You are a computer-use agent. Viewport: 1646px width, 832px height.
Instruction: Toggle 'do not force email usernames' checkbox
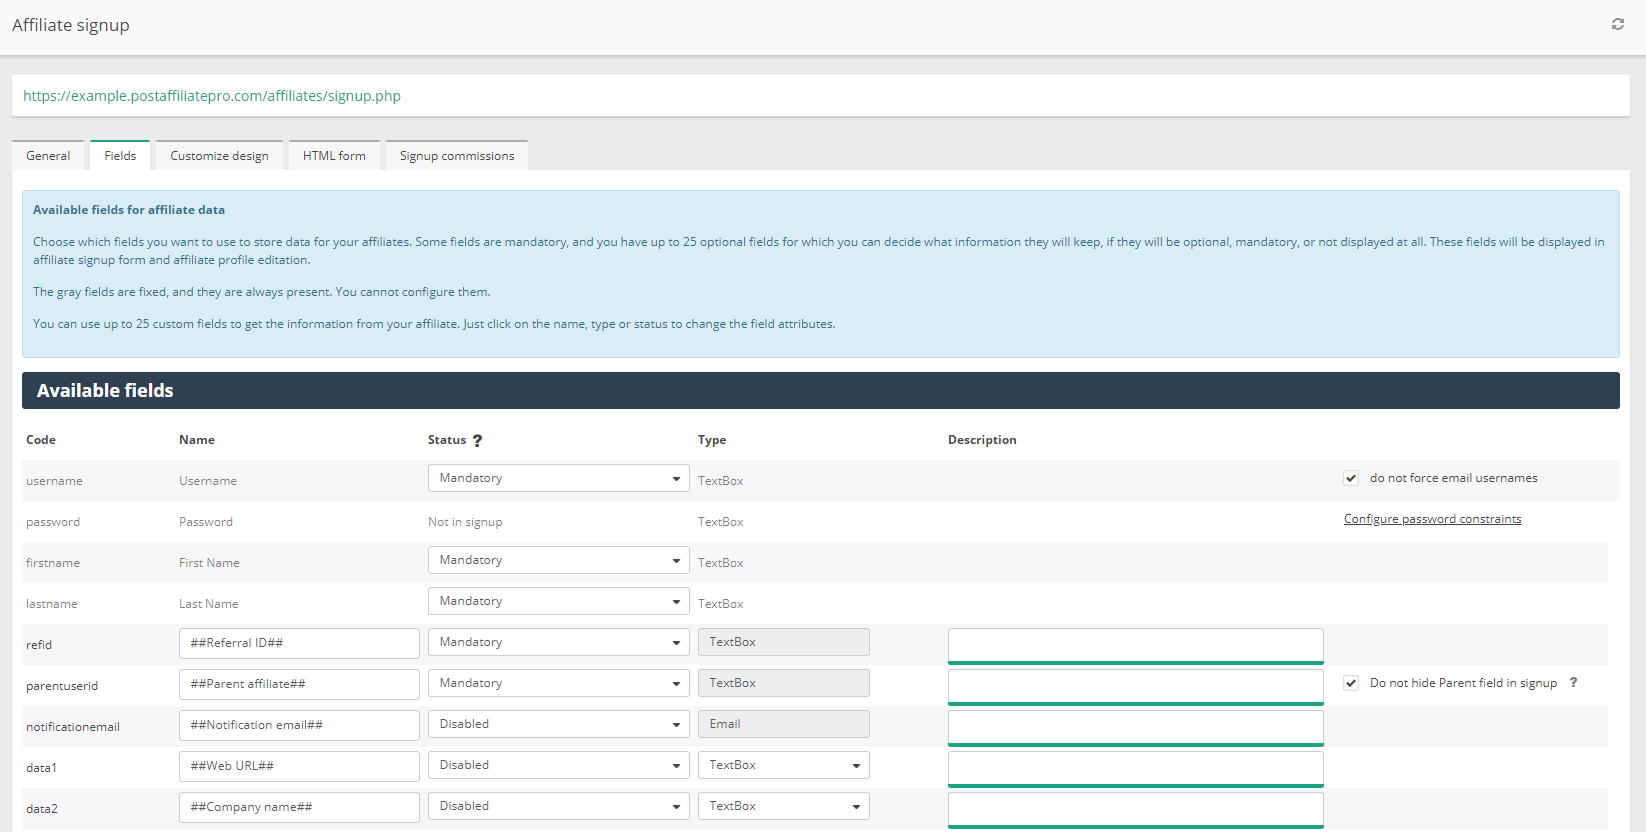point(1351,478)
